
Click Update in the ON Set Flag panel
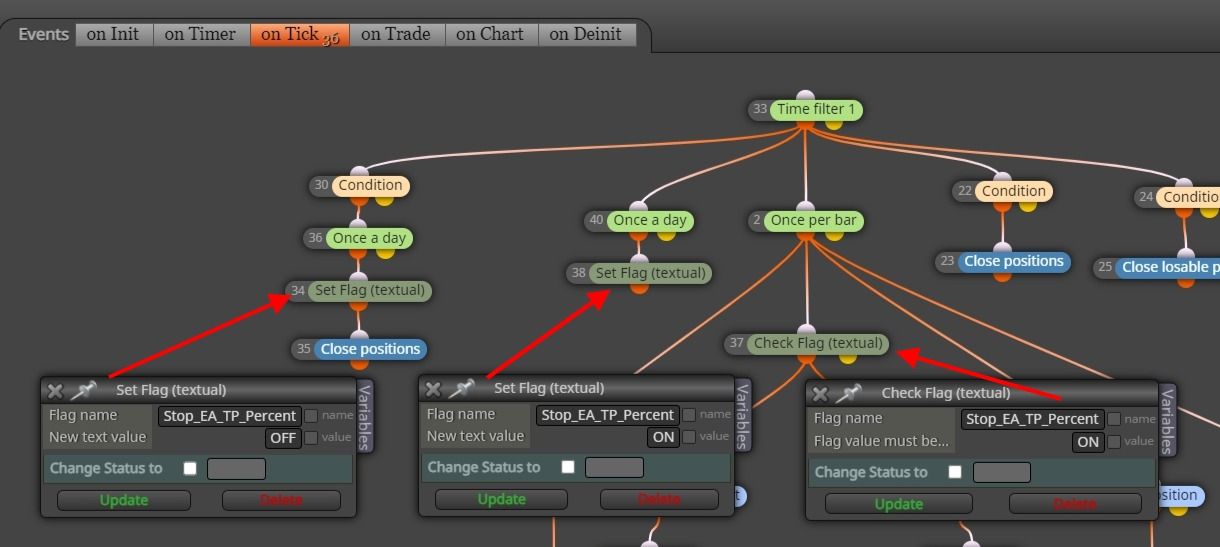point(501,499)
